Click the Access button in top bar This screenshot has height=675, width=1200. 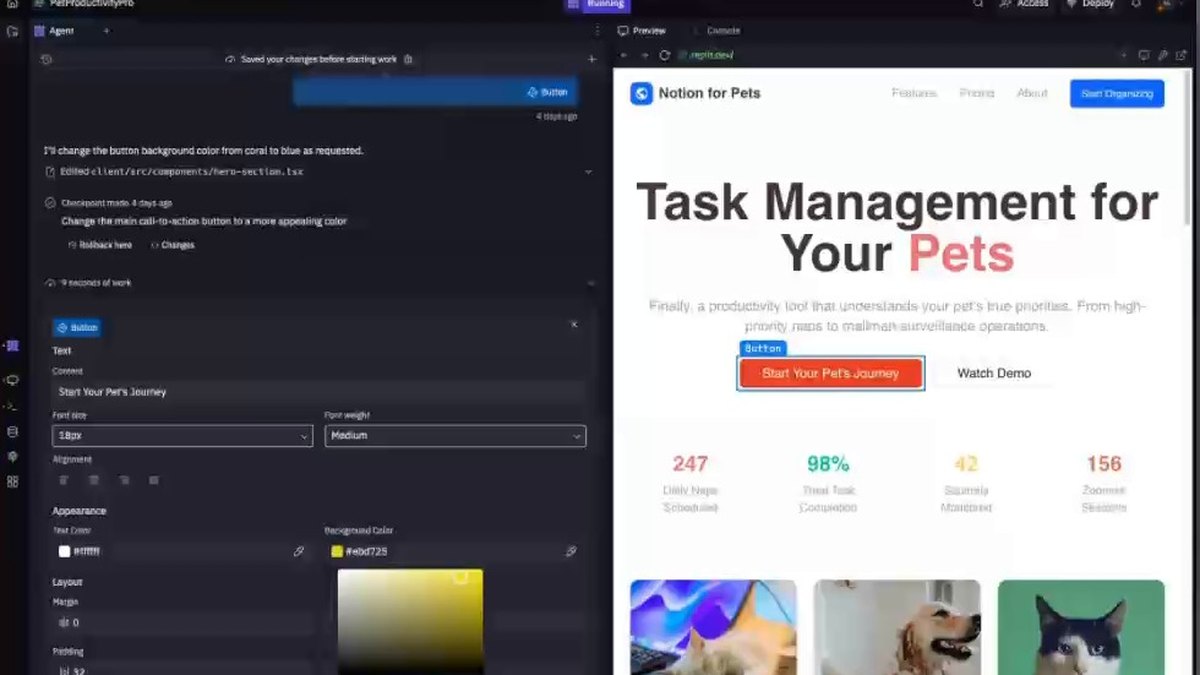click(1025, 4)
